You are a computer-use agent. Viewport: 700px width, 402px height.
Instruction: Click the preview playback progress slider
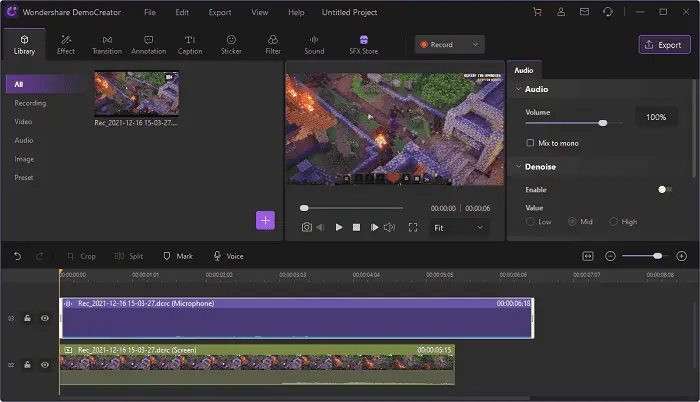coord(352,208)
